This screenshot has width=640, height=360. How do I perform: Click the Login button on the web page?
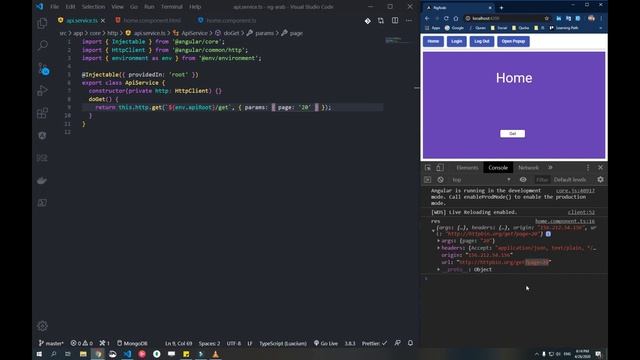pos(456,41)
